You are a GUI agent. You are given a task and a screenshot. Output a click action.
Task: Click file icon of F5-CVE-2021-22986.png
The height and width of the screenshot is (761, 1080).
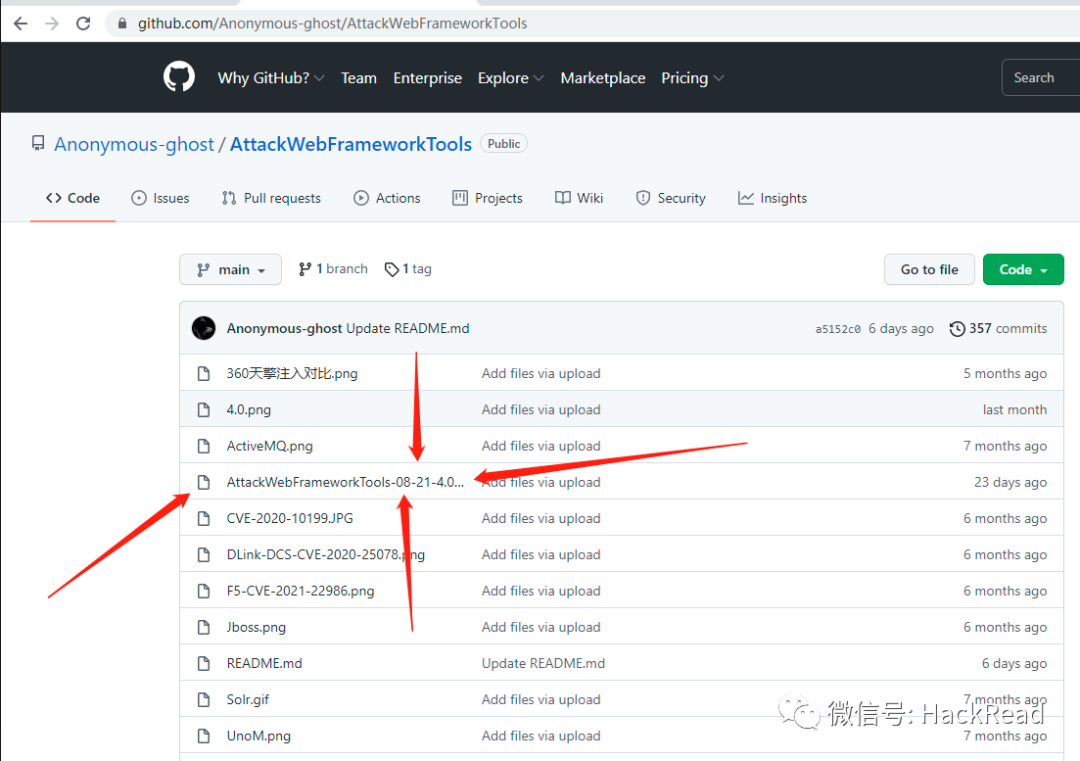click(203, 591)
